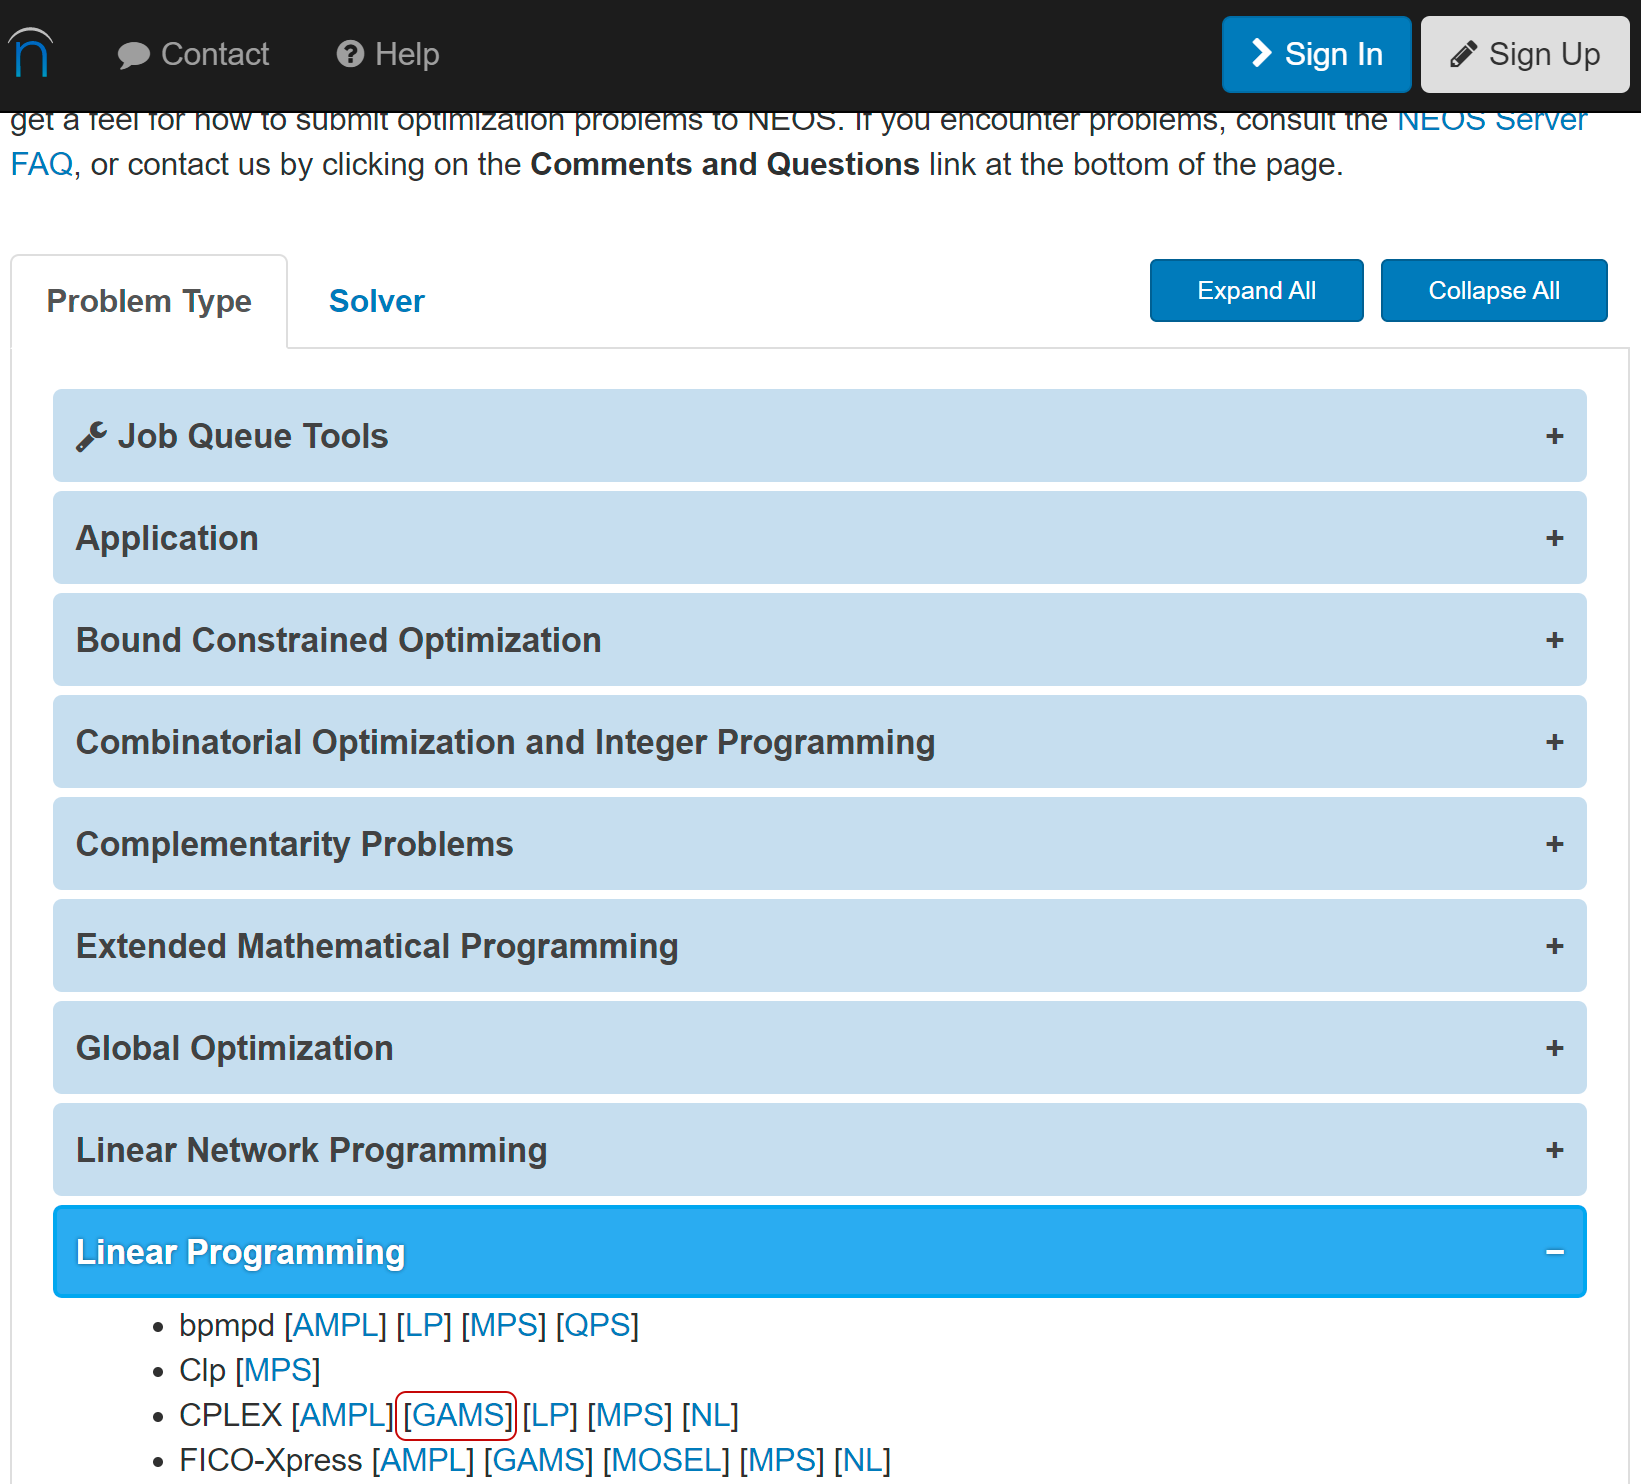Screen dimensions: 1641x1484
Task: Click the NEOS logo icon
Action: click(30, 53)
